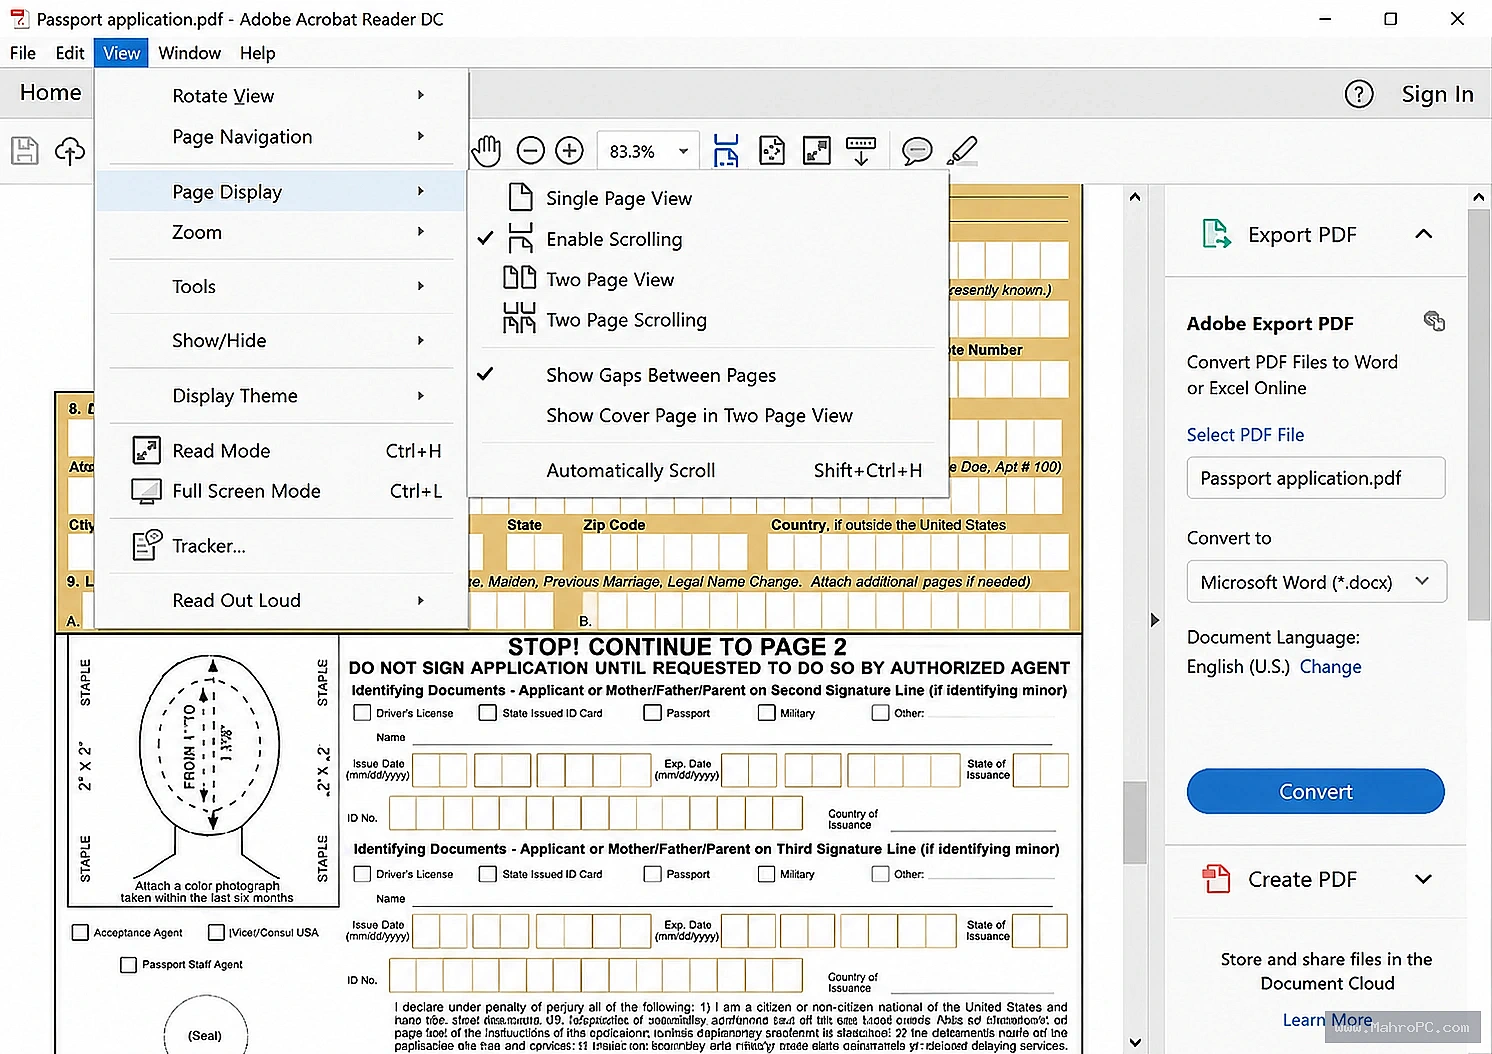Expand the Create PDF section chevron
The width and height of the screenshot is (1492, 1054).
1424,879
